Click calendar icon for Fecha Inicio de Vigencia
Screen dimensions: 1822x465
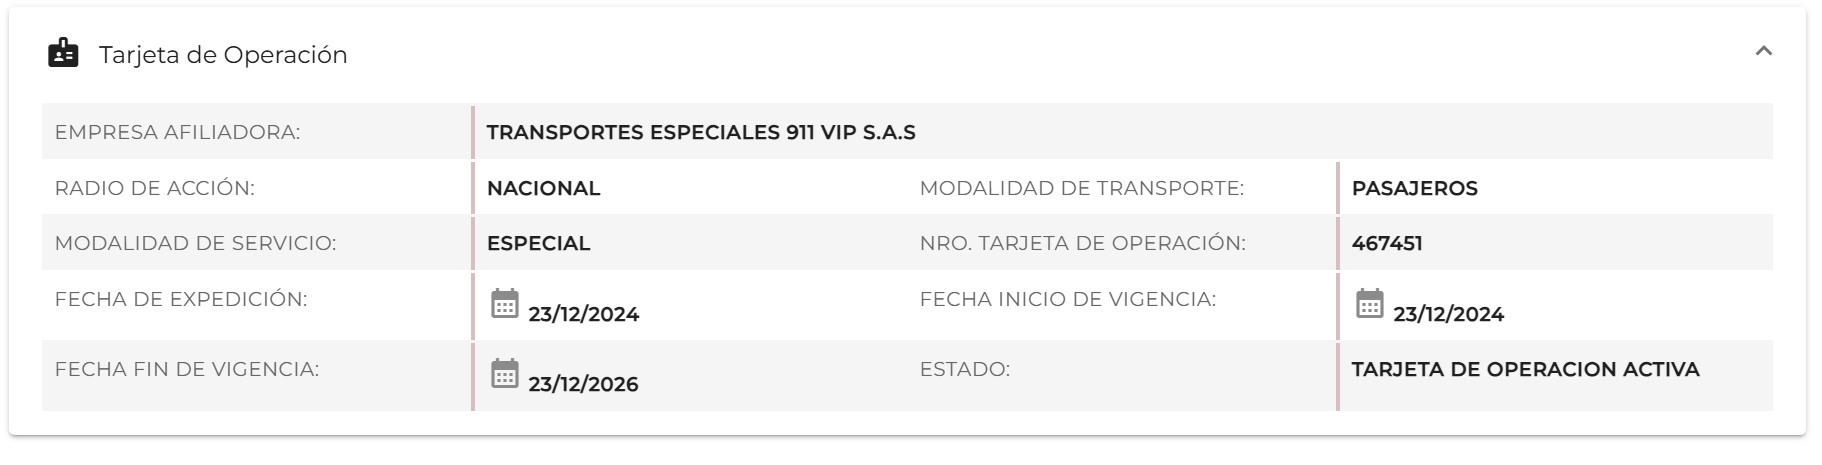click(x=1369, y=303)
